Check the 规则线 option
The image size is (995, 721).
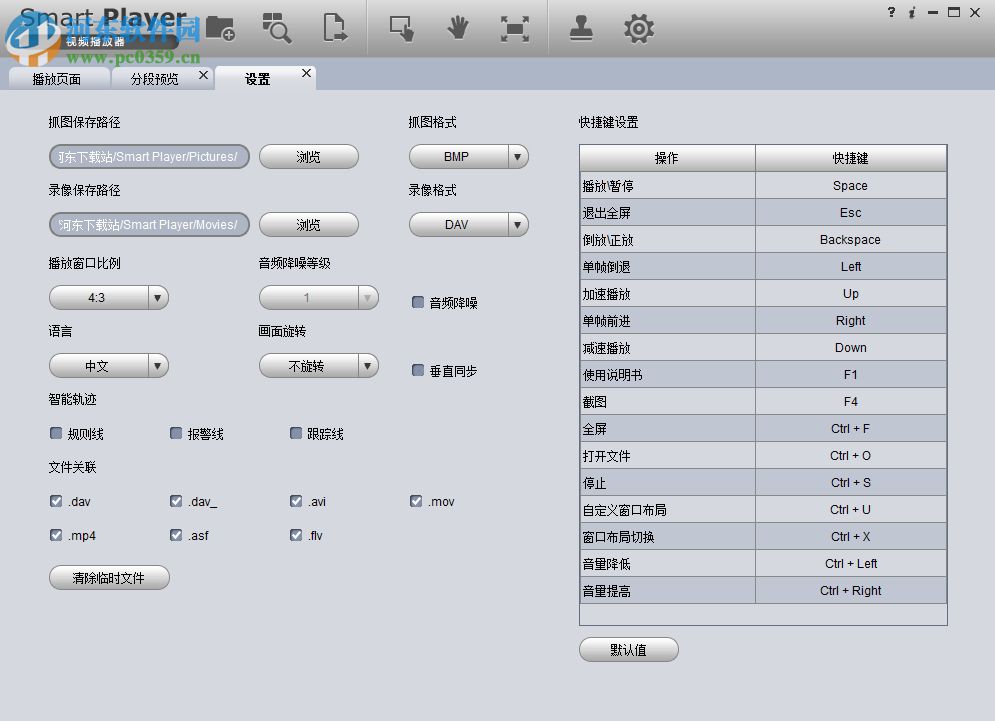point(56,433)
